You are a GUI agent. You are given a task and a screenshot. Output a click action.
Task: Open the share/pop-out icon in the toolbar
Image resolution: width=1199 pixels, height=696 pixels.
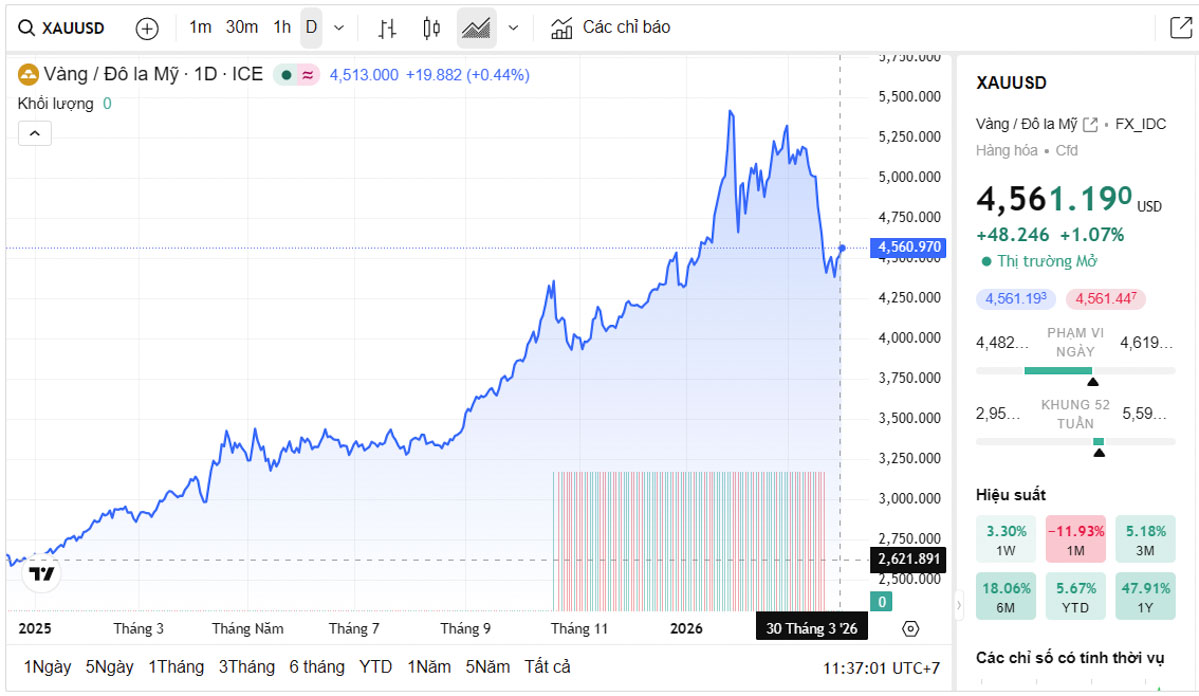click(1180, 28)
